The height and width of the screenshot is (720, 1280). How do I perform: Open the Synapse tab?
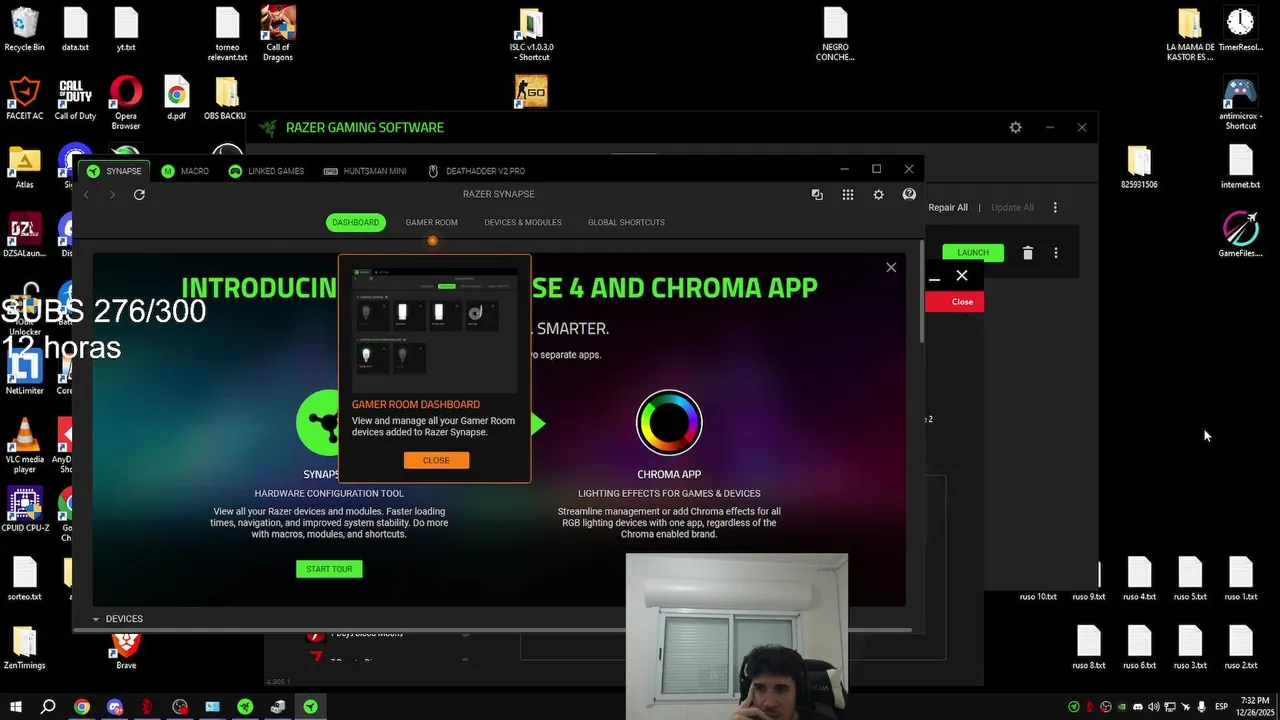coord(114,171)
